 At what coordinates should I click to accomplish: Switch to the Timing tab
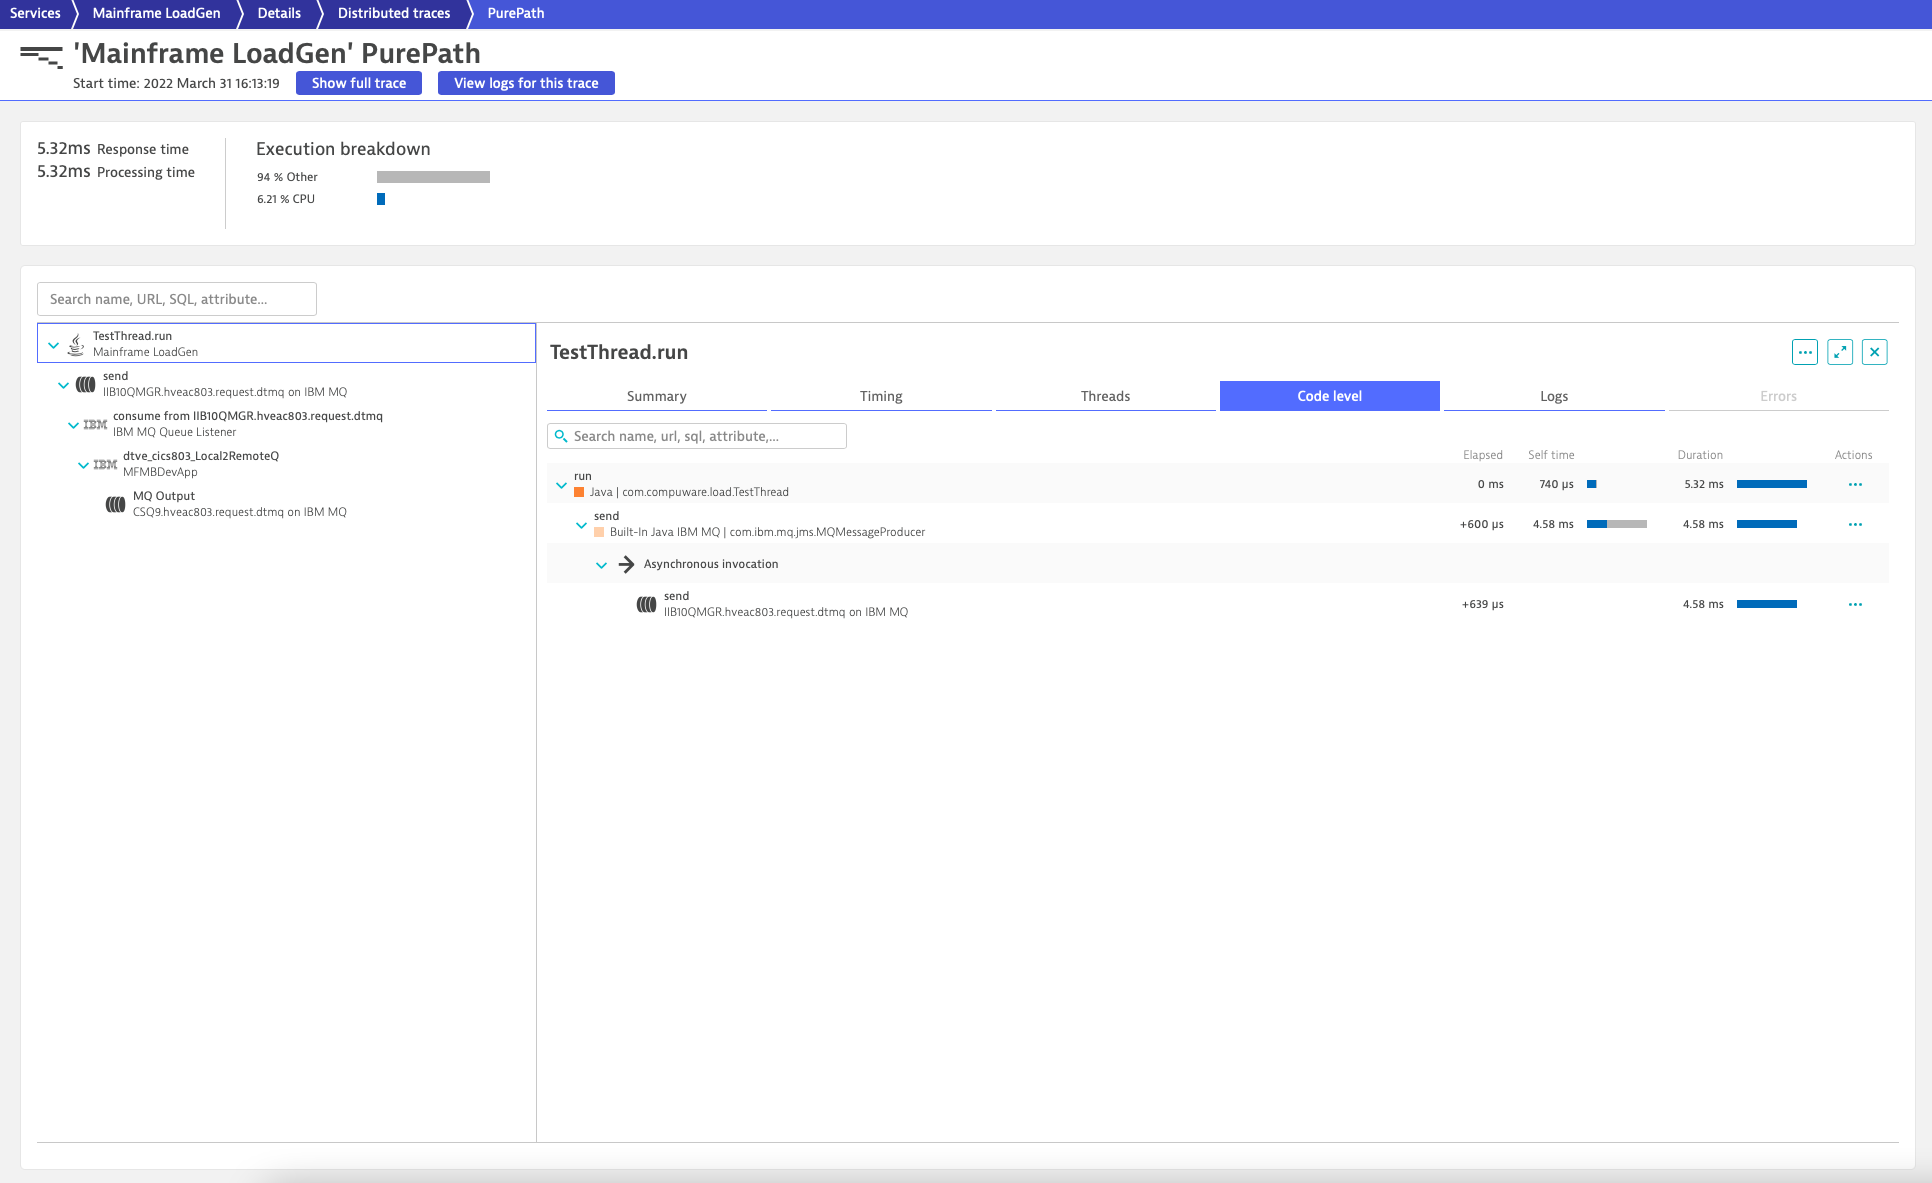point(881,396)
